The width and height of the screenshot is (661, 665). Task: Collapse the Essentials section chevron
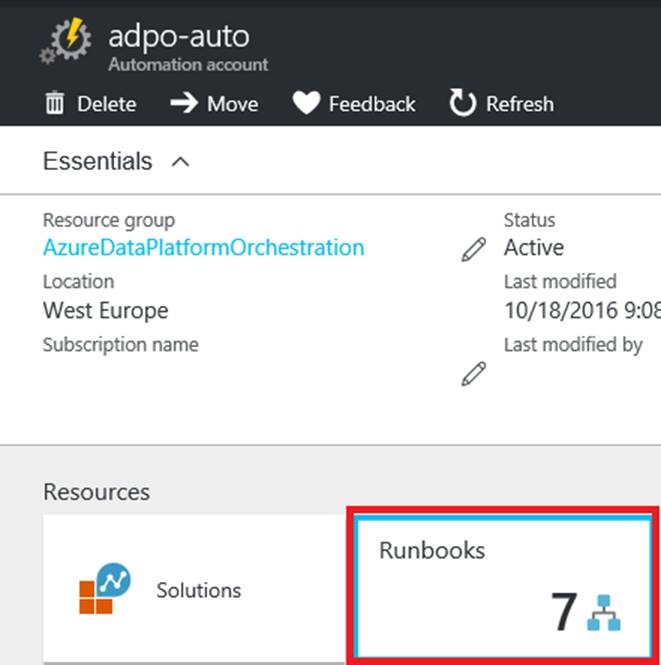(180, 162)
